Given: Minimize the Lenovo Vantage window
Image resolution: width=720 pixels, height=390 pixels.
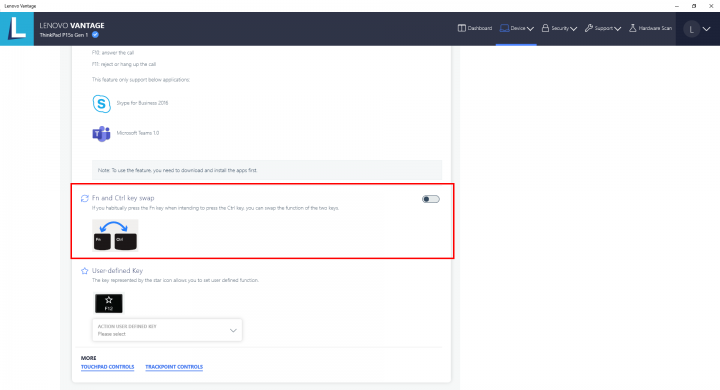Looking at the screenshot, I should click(677, 6).
